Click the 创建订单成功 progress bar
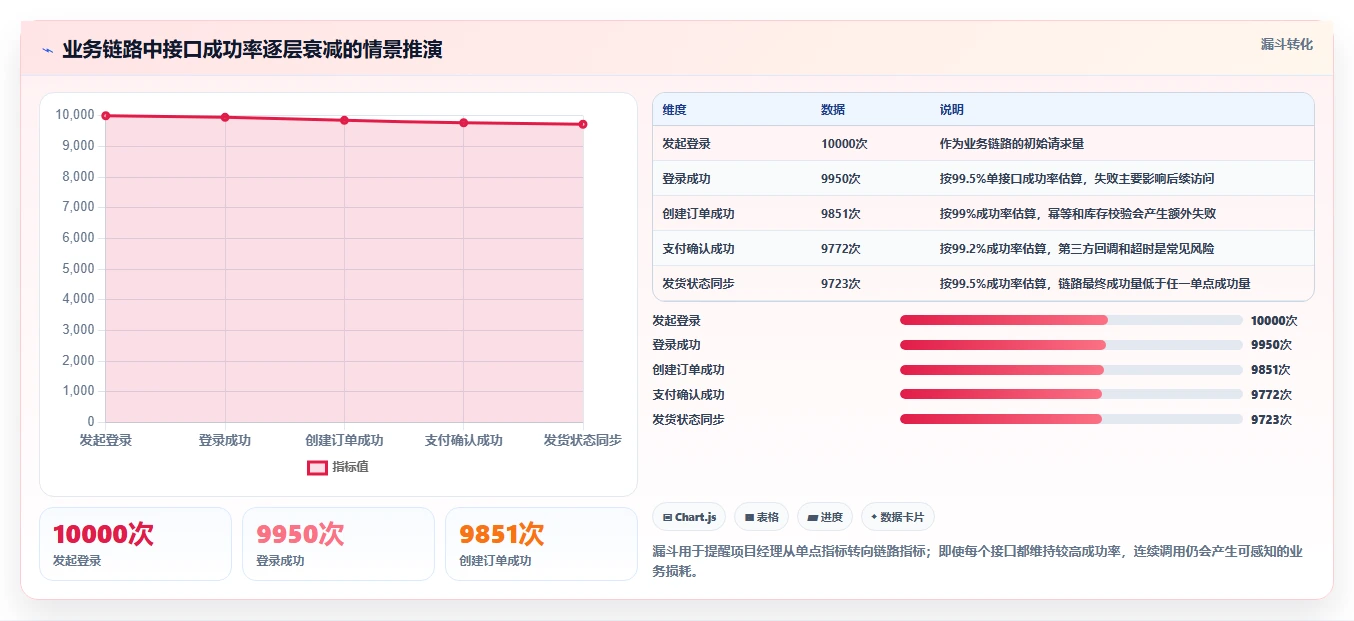The height and width of the screenshot is (621, 1354). click(1071, 370)
